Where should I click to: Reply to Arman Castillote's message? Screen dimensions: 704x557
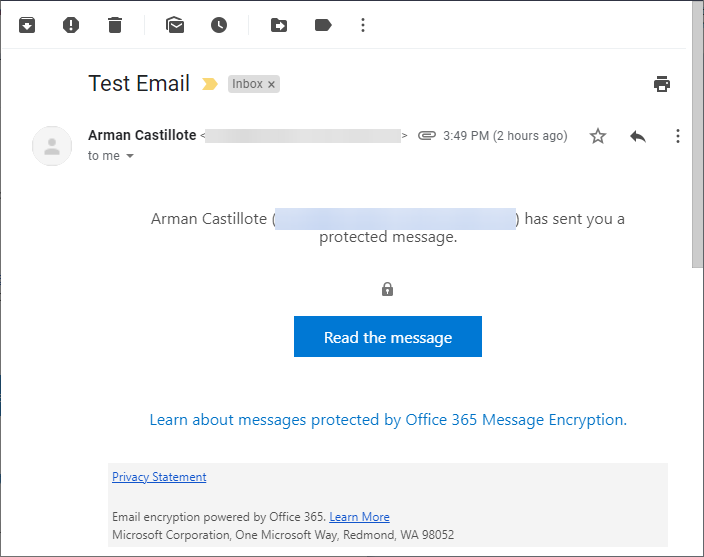[638, 136]
